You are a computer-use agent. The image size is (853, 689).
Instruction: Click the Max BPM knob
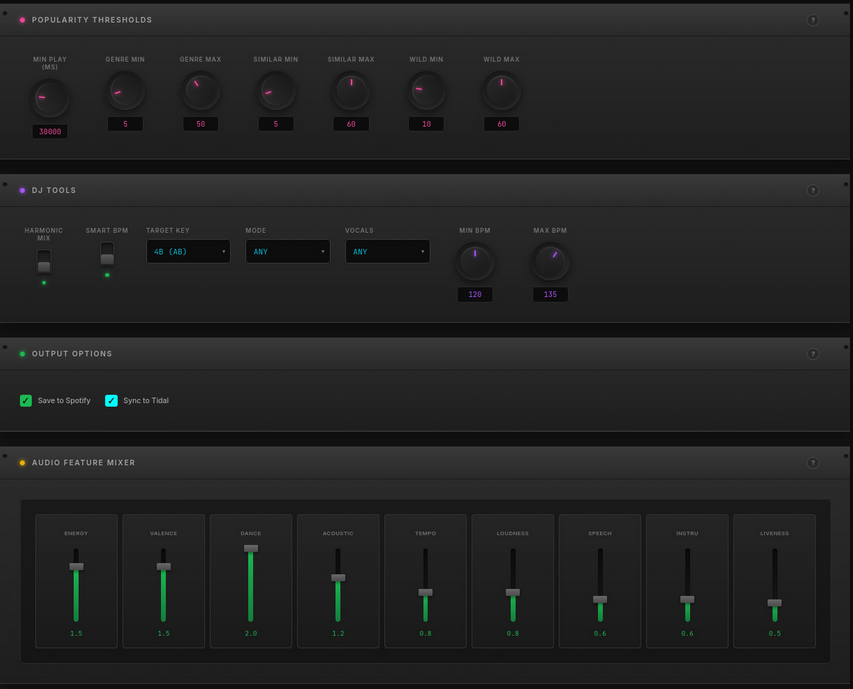550,262
